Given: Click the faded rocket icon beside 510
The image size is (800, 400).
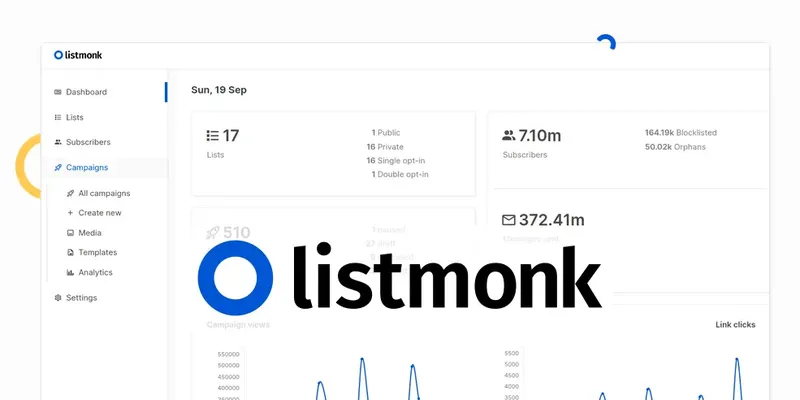Looking at the screenshot, I should coord(212,233).
